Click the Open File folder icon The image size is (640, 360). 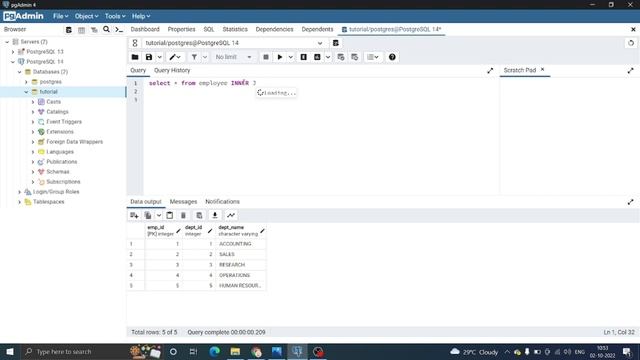[x=135, y=57]
